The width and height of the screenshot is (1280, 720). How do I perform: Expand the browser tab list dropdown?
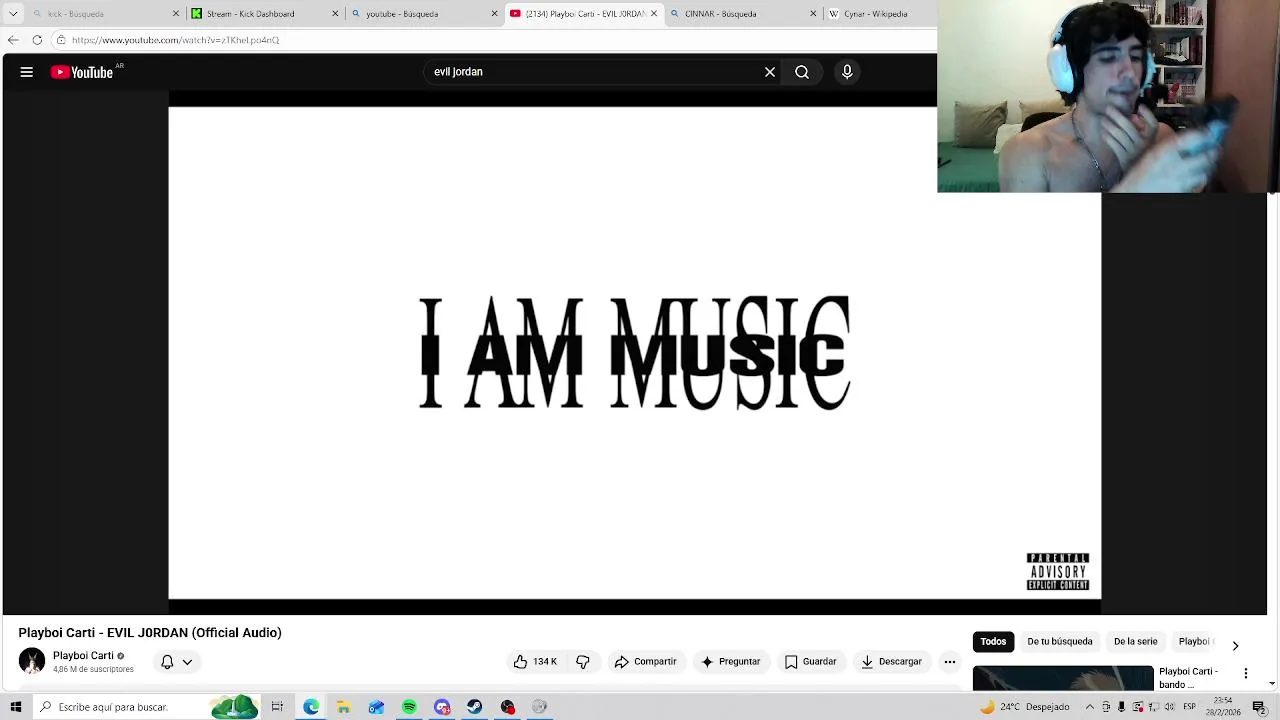point(13,14)
